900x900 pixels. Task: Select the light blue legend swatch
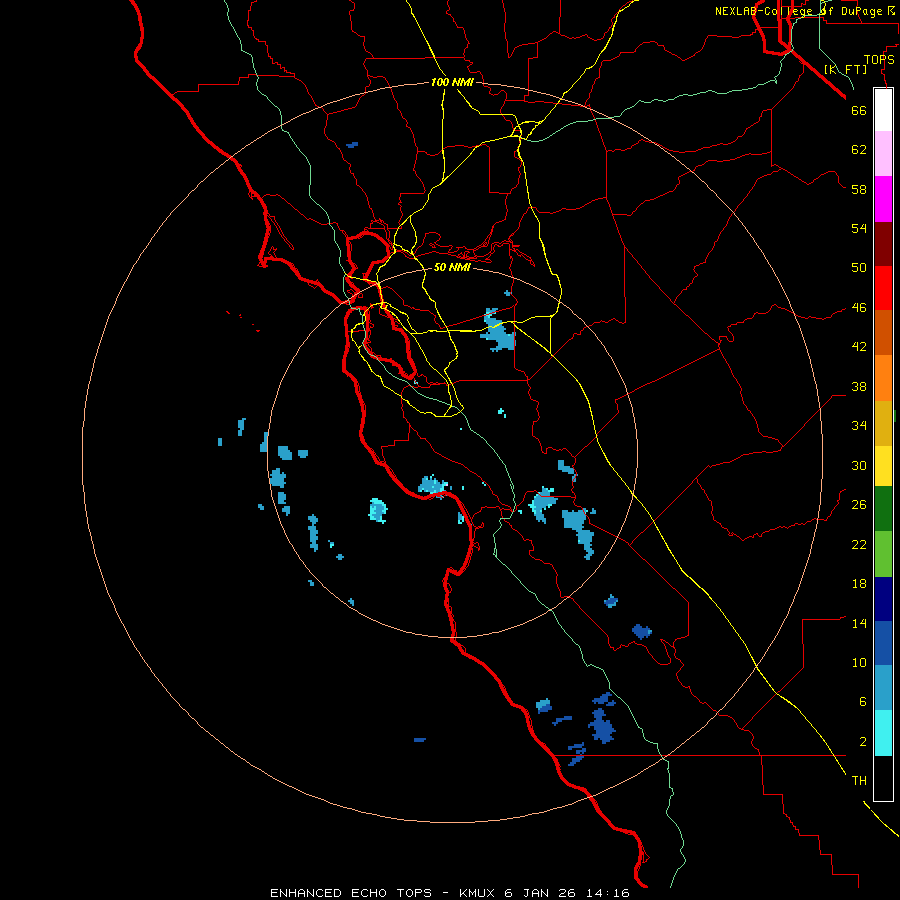coord(883,688)
